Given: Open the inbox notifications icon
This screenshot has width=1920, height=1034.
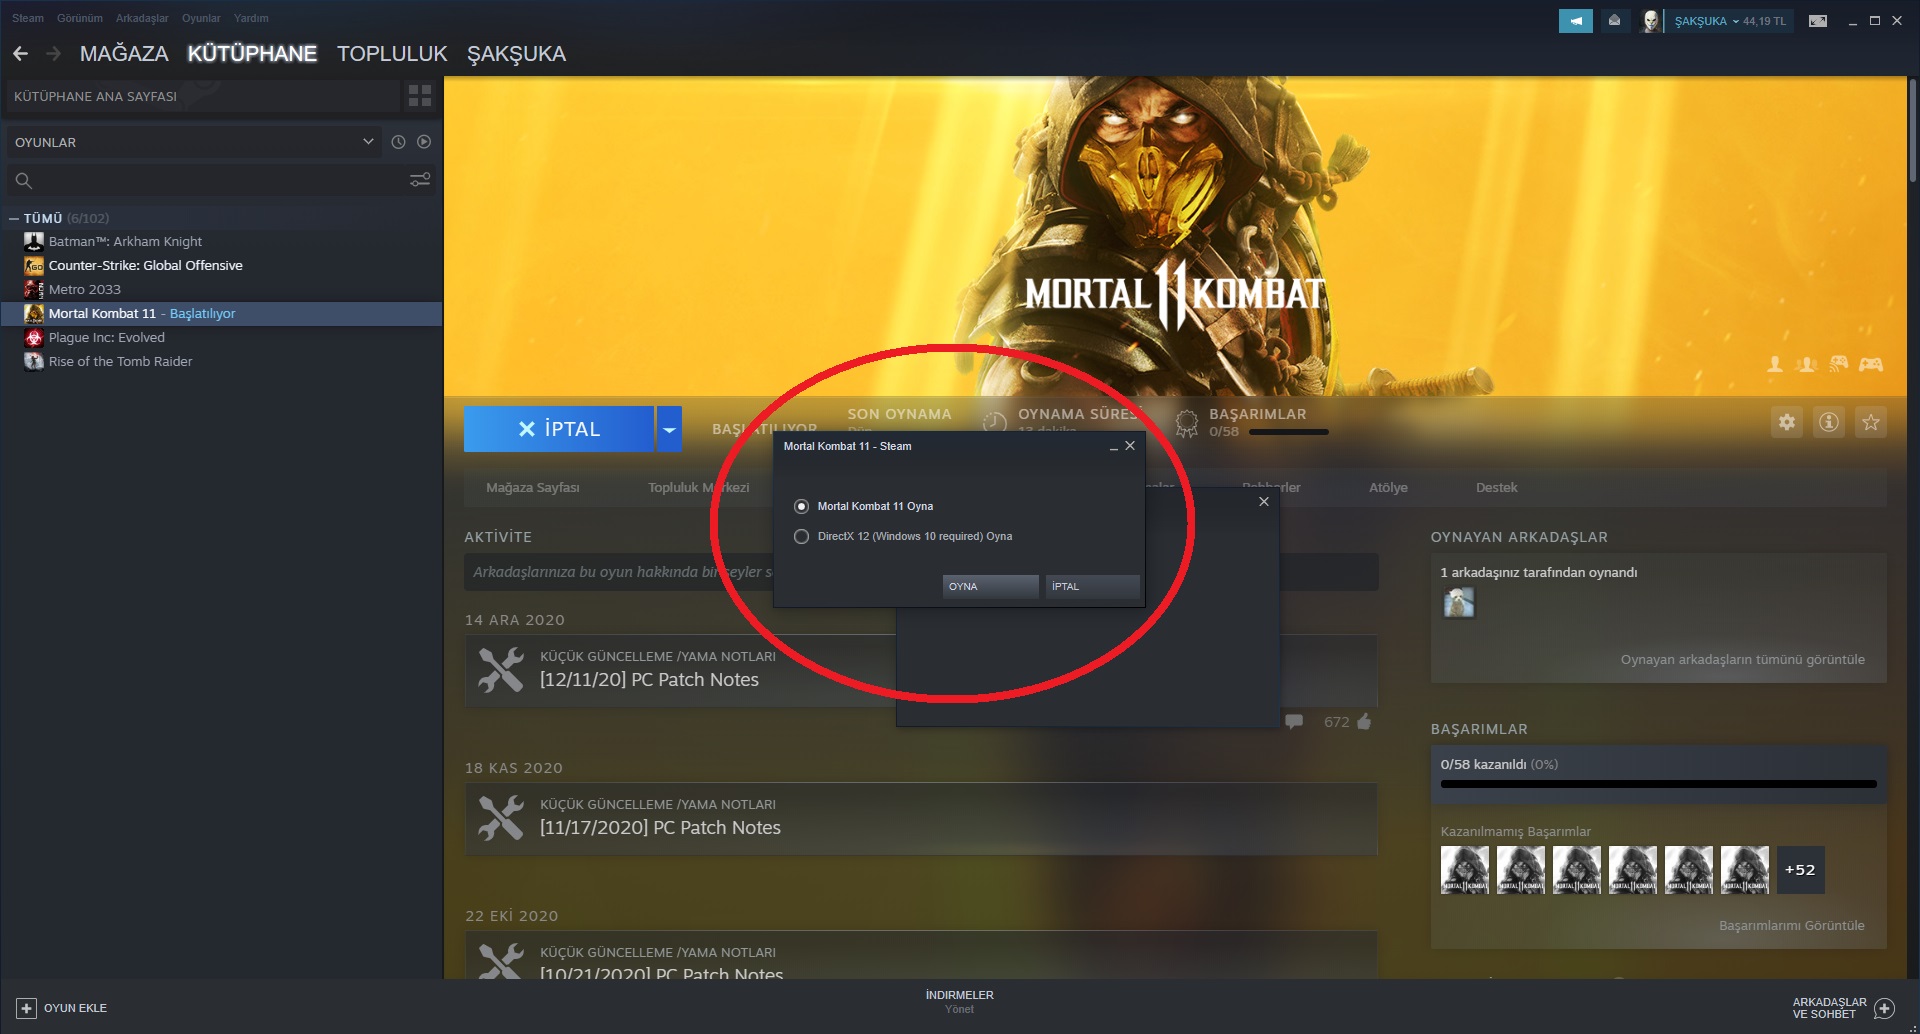Looking at the screenshot, I should click(1614, 20).
